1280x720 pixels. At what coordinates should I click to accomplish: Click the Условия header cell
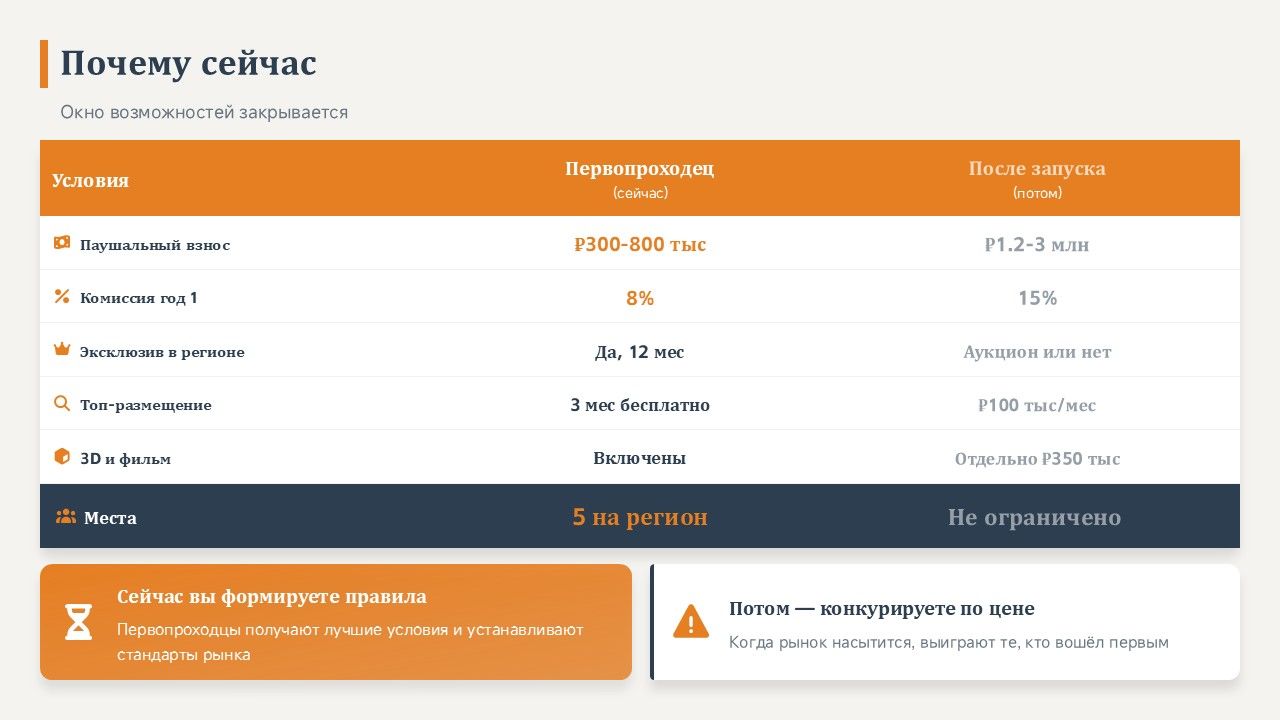tap(91, 181)
